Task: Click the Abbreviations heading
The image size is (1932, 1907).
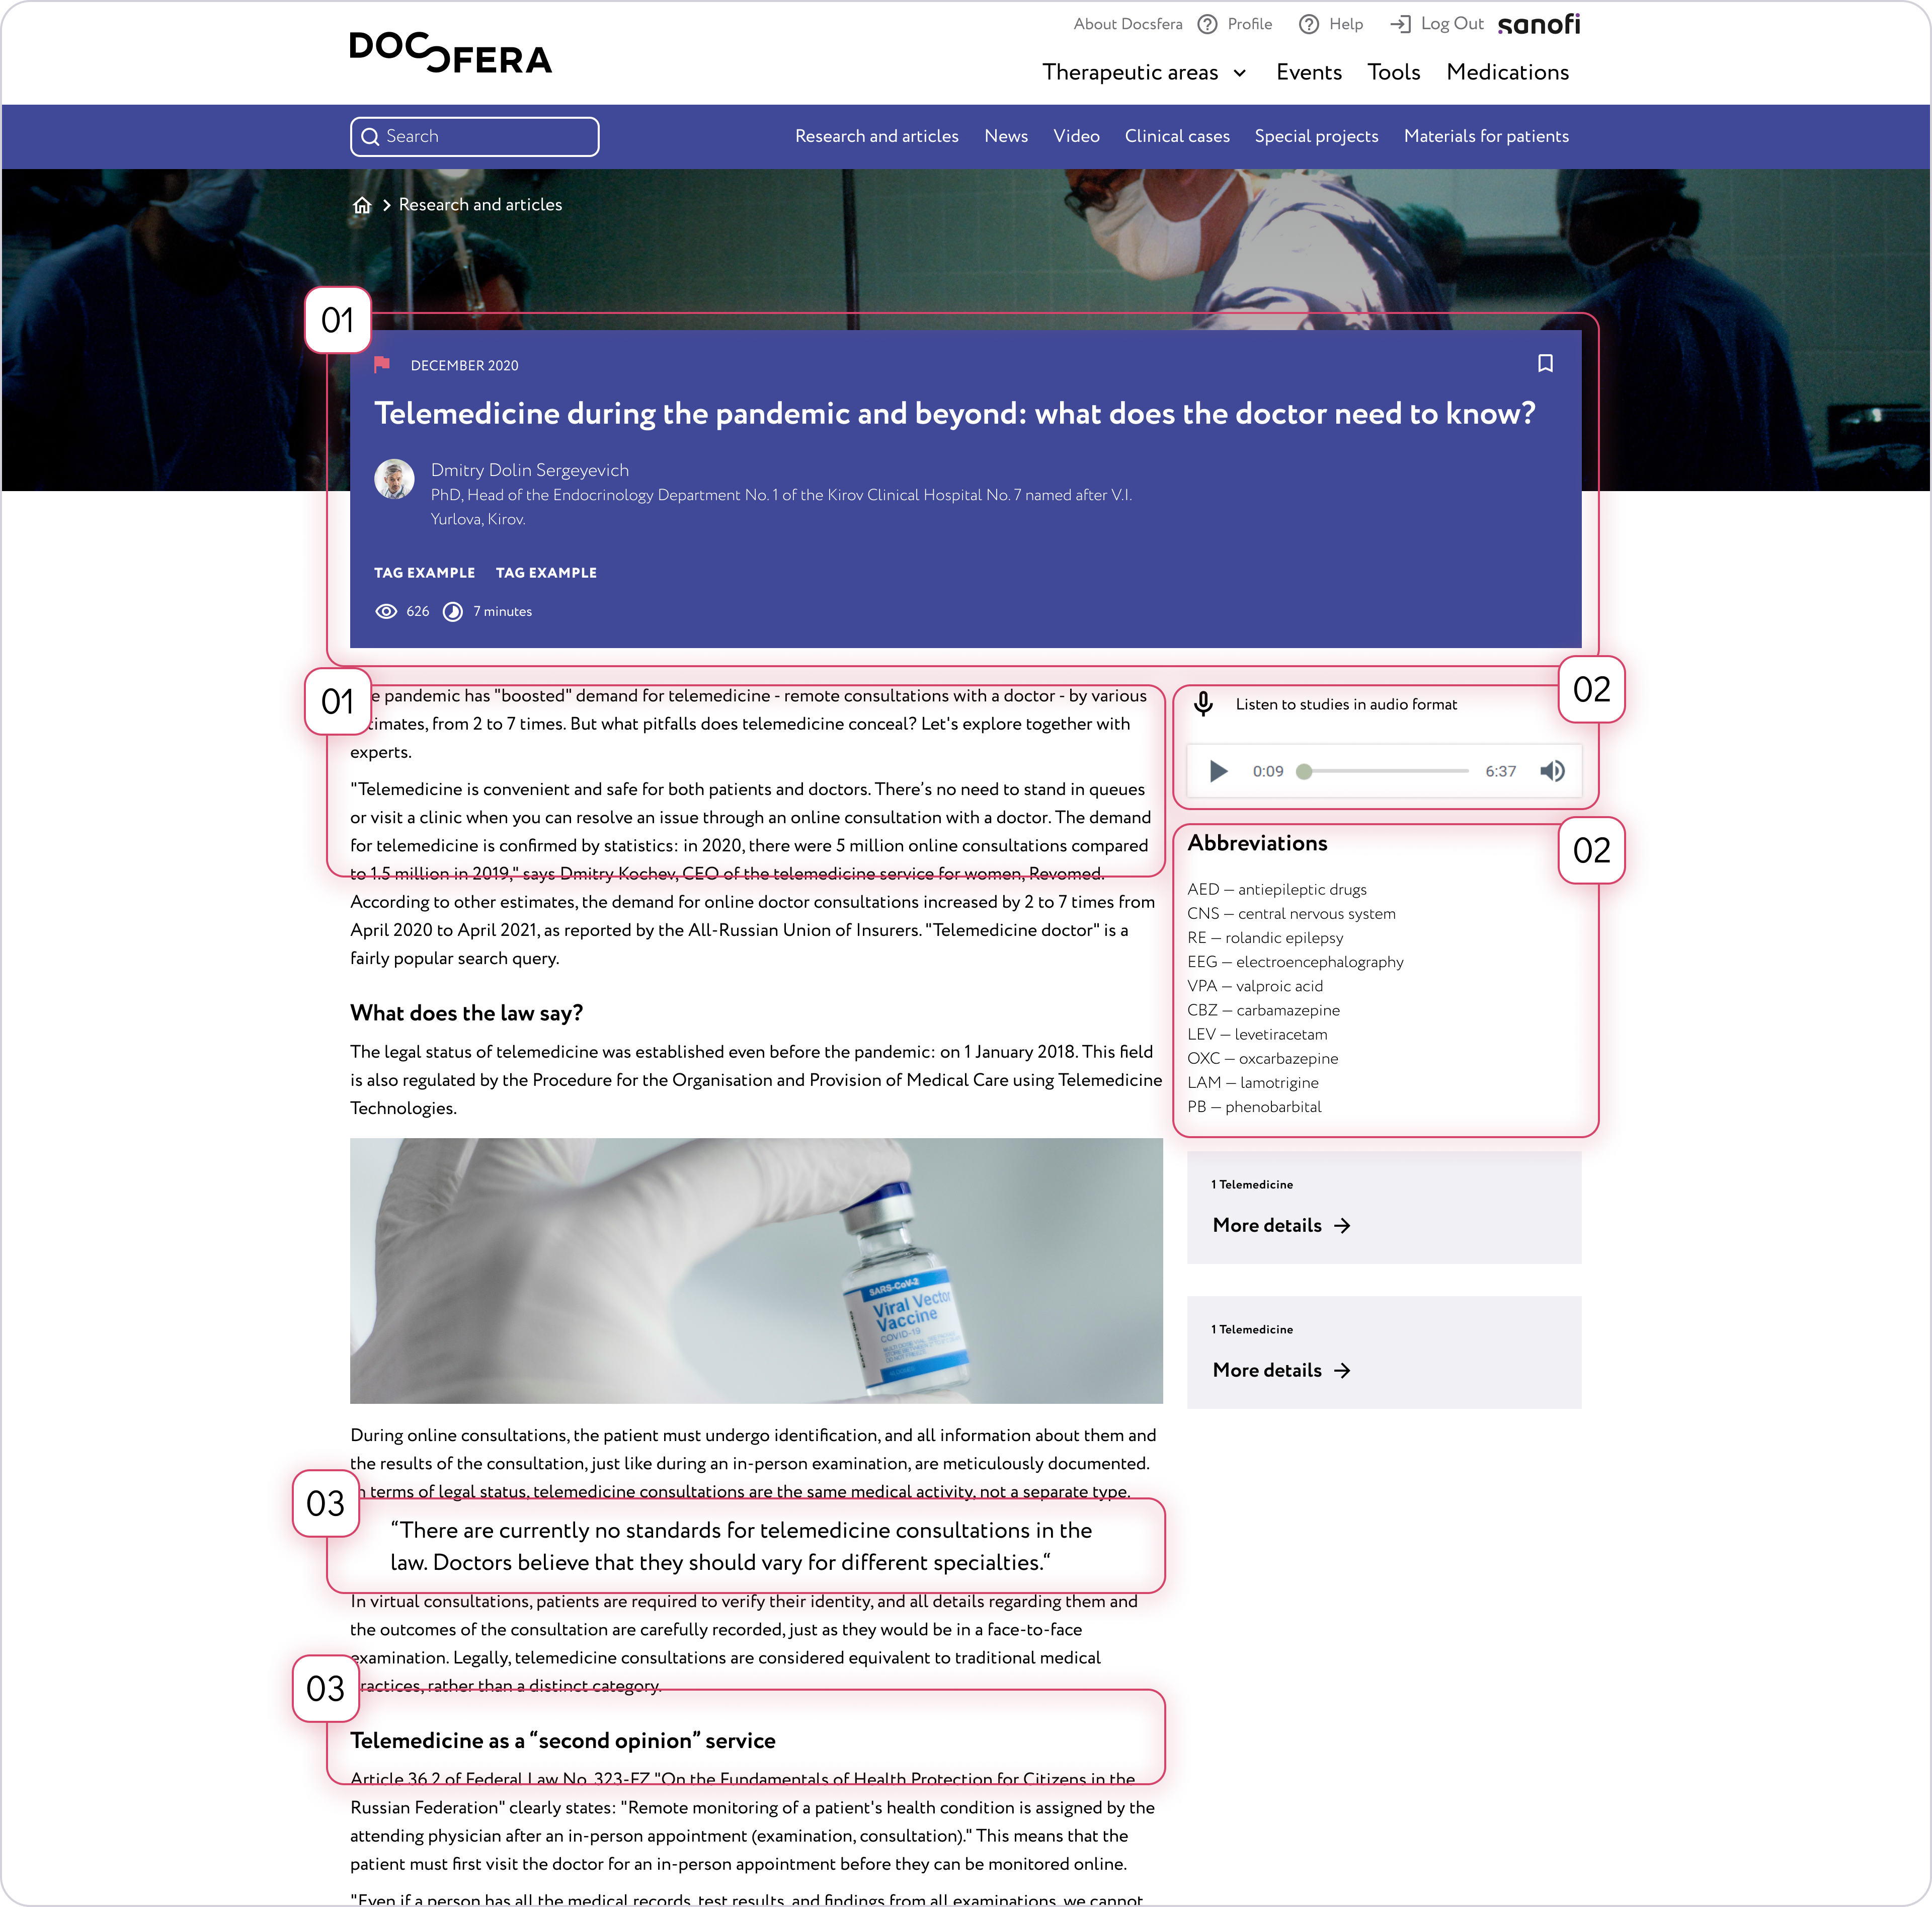Action: (x=1257, y=843)
